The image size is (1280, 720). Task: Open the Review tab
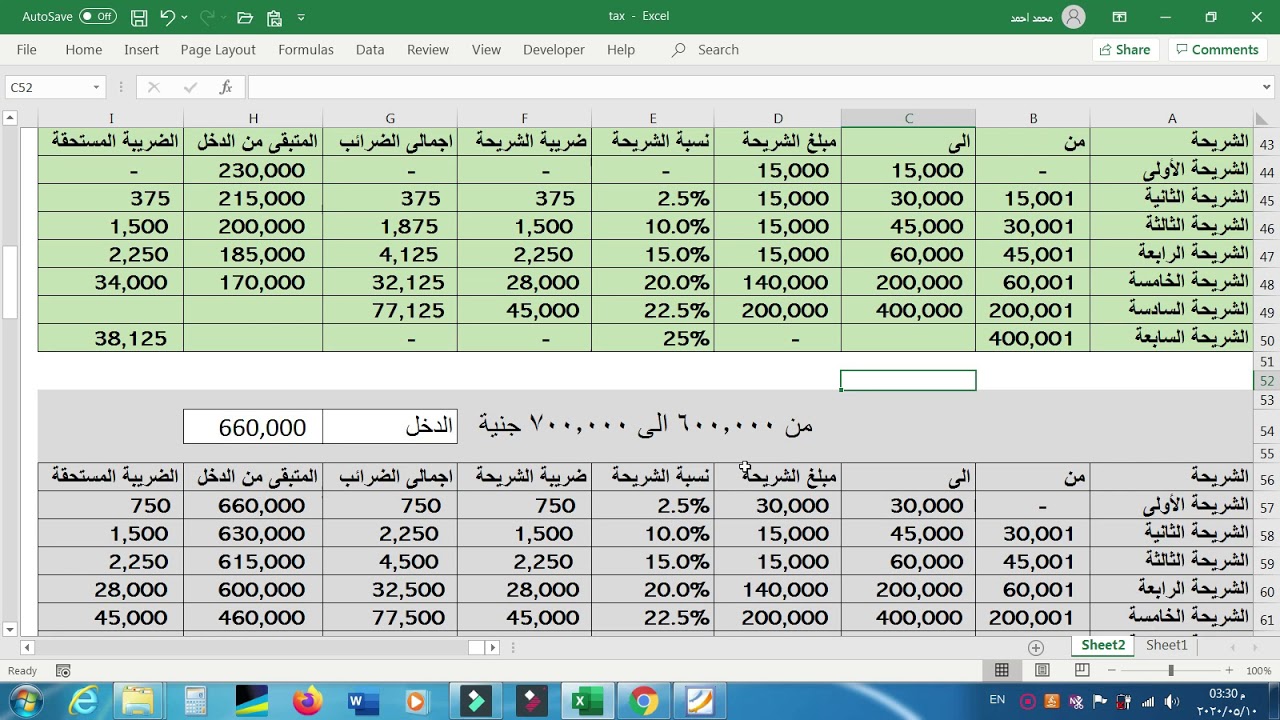click(x=428, y=49)
